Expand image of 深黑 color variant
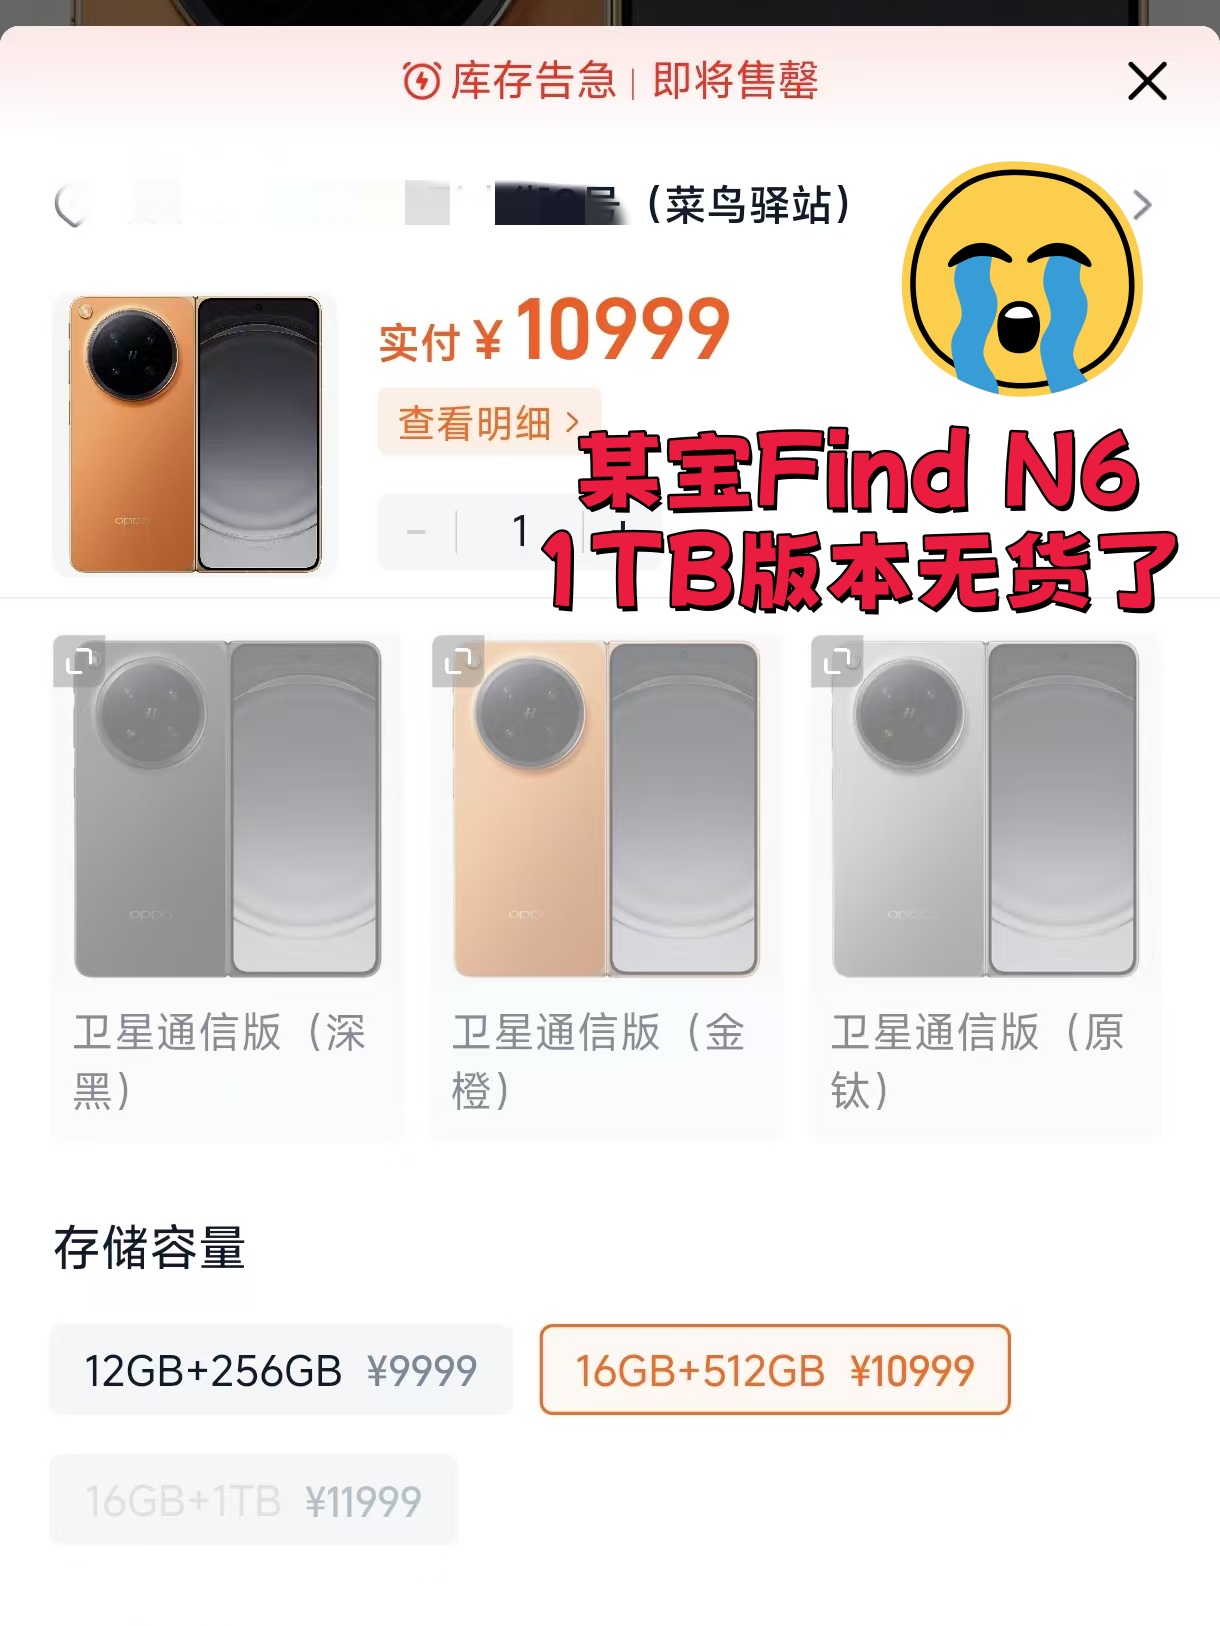Viewport: 1220px width, 1626px height. coord(79,660)
